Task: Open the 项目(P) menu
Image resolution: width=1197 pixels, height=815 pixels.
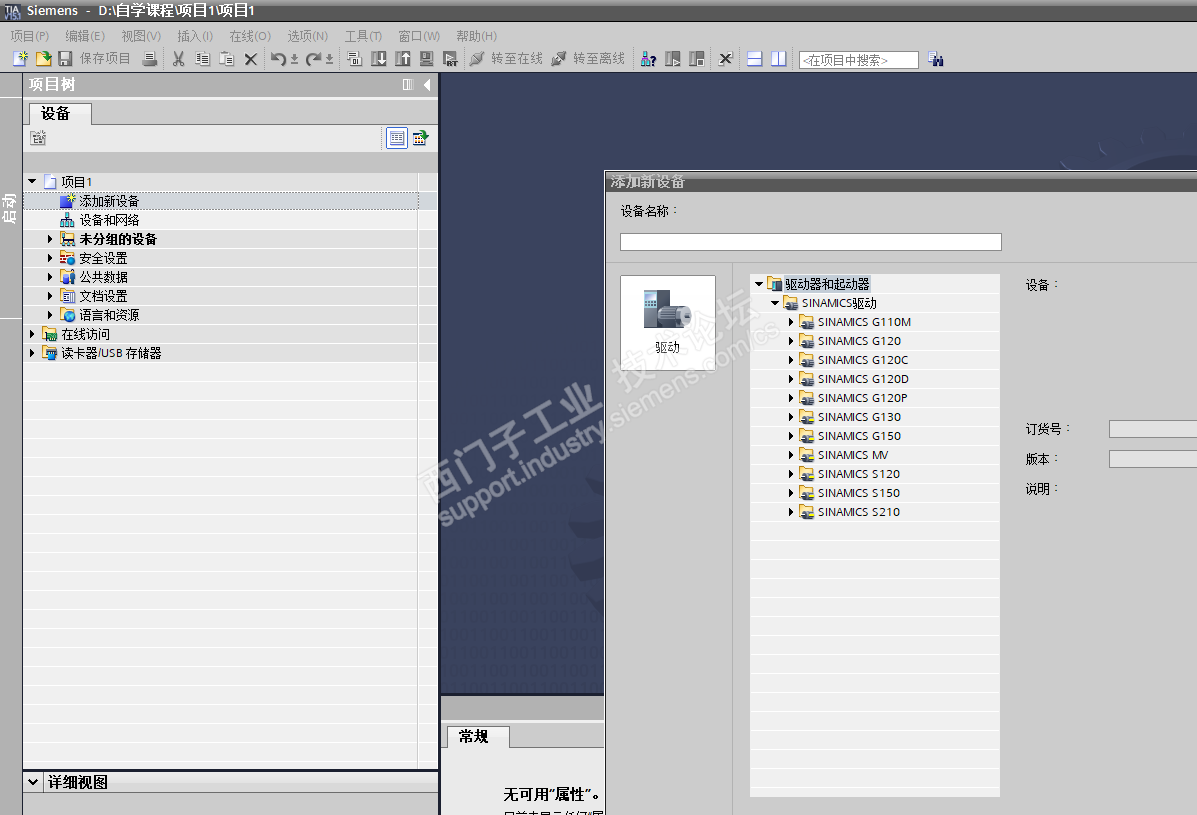Action: (x=30, y=36)
